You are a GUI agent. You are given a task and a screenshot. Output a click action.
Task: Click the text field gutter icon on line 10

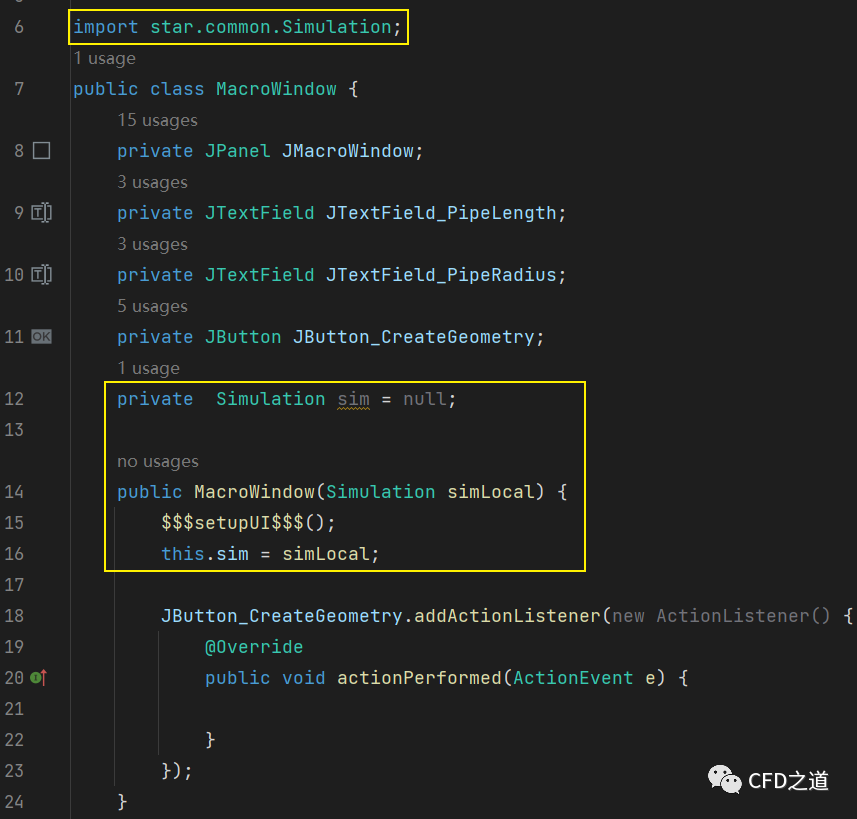(x=42, y=274)
